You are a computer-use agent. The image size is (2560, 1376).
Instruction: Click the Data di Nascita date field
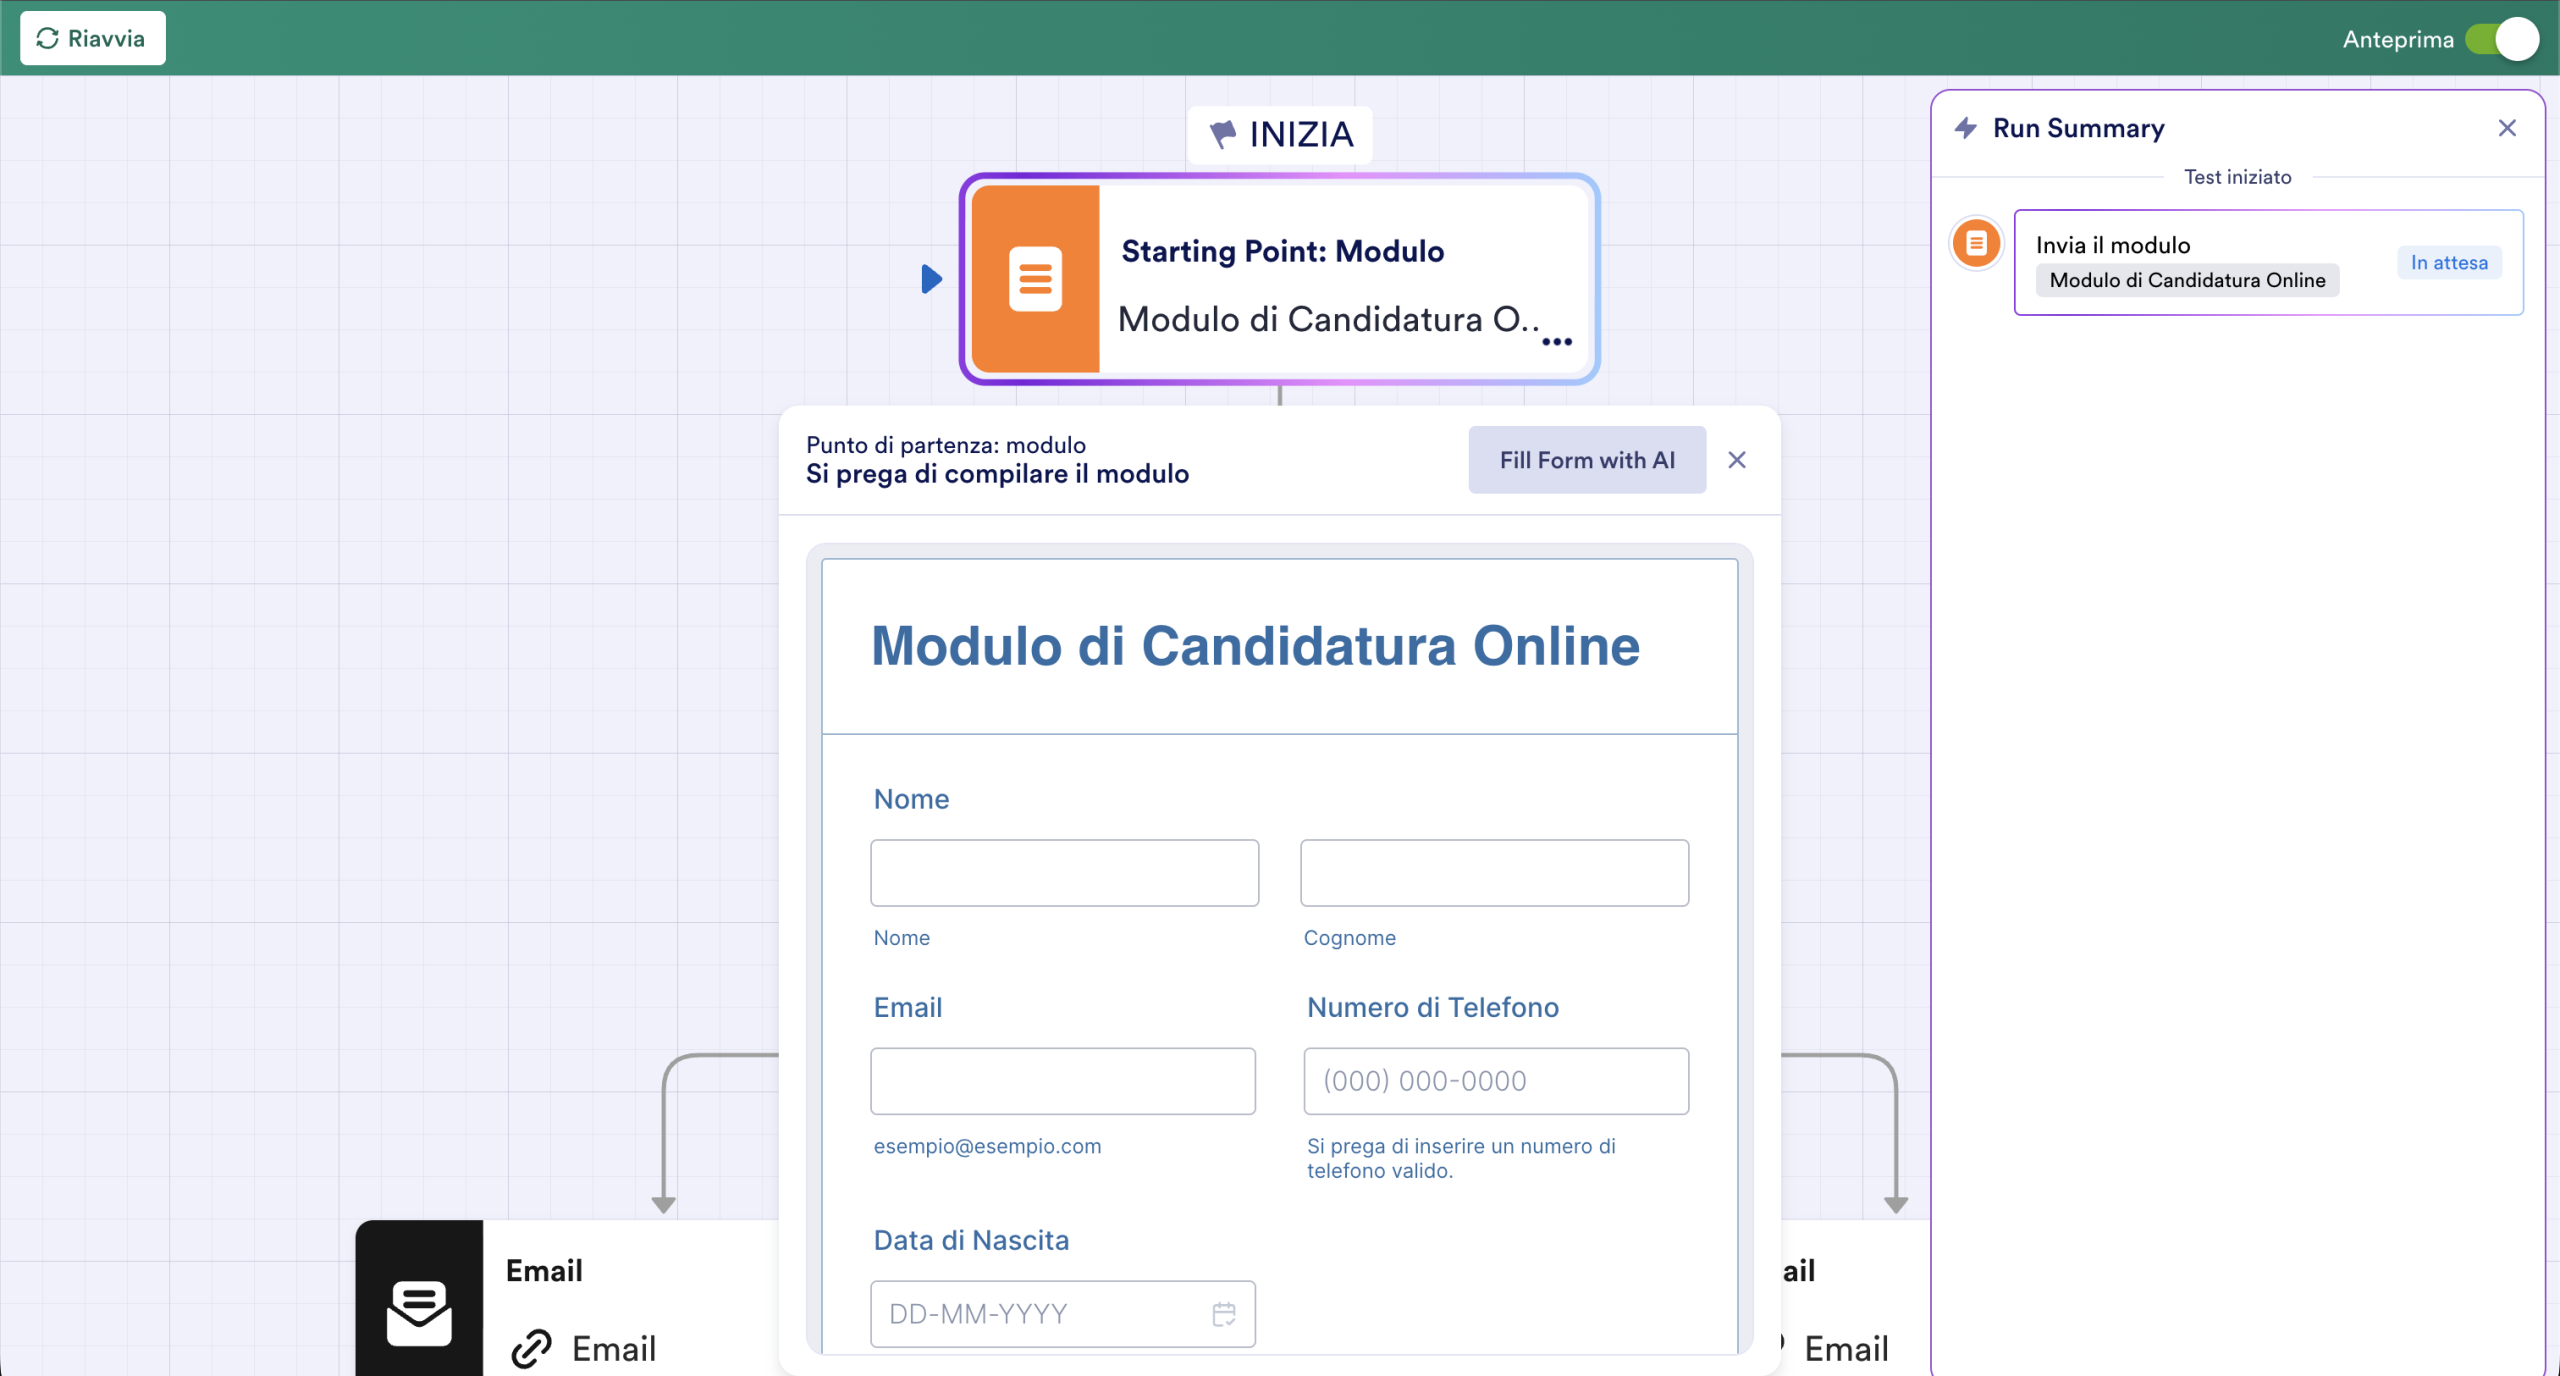1063,1314
